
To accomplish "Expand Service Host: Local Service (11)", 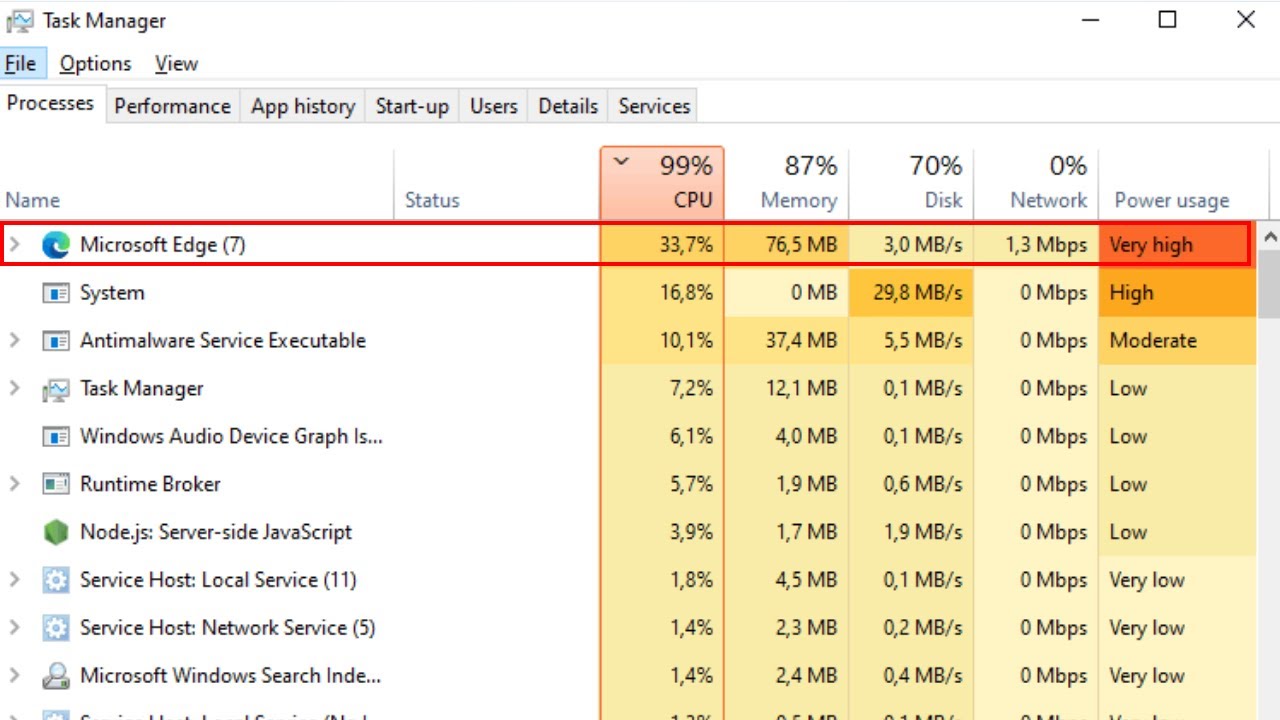I will (x=15, y=580).
